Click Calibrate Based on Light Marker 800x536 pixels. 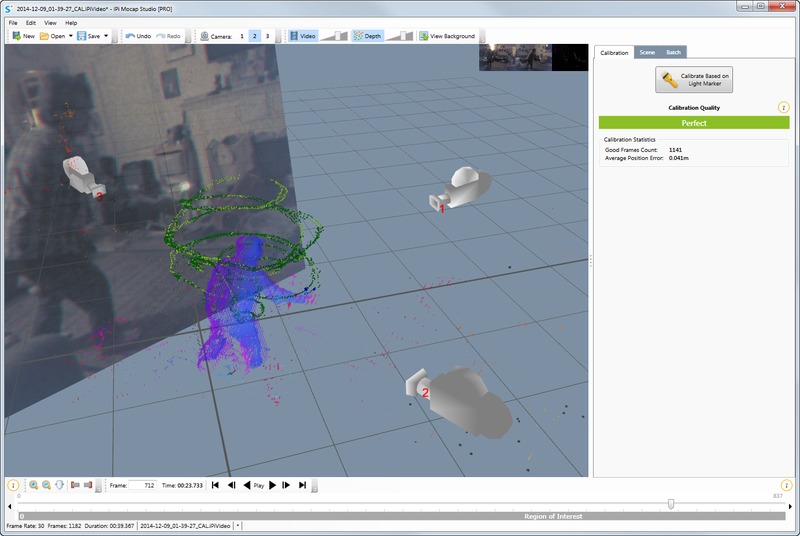pos(694,80)
